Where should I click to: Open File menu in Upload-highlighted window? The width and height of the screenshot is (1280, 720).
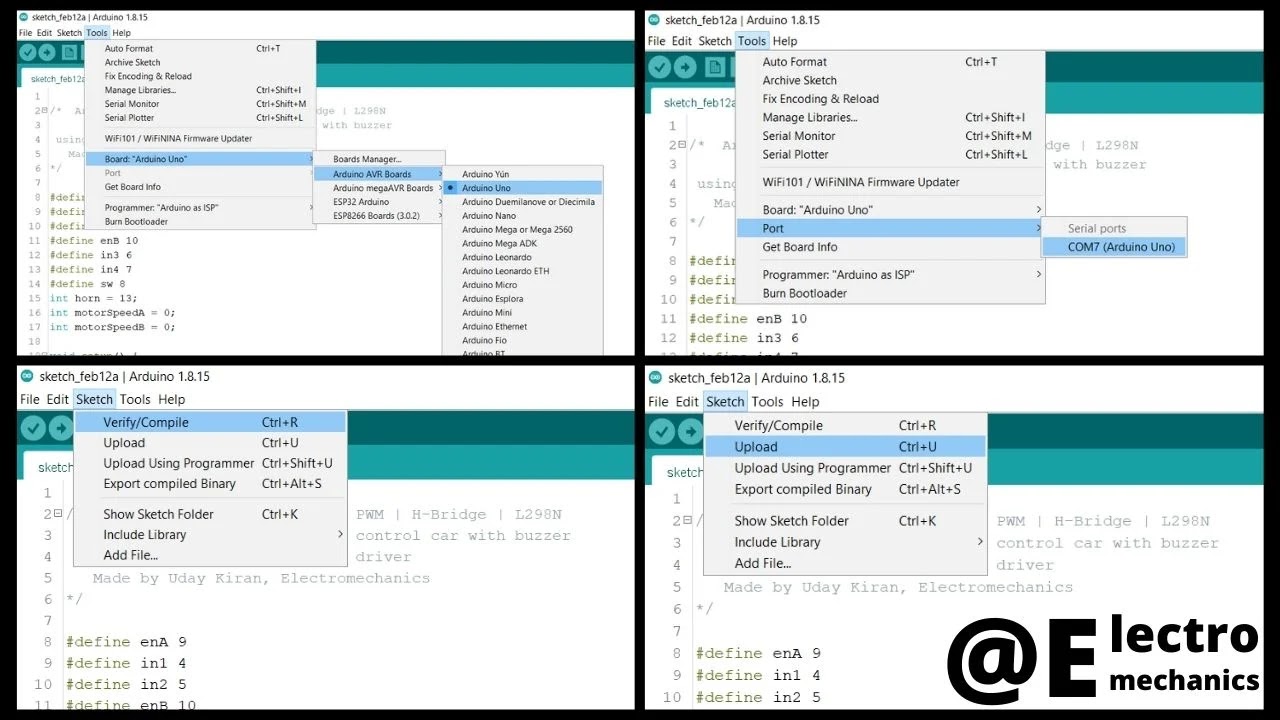[x=658, y=402]
